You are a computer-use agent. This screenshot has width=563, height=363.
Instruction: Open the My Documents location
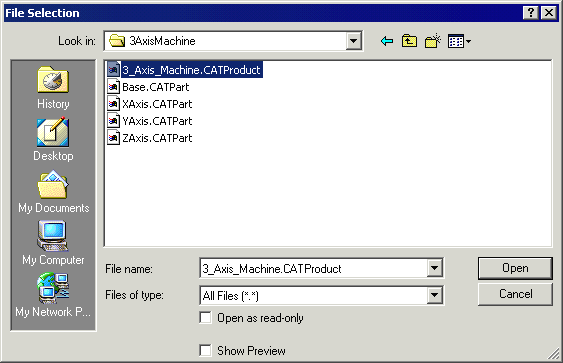pyautogui.click(x=53, y=192)
